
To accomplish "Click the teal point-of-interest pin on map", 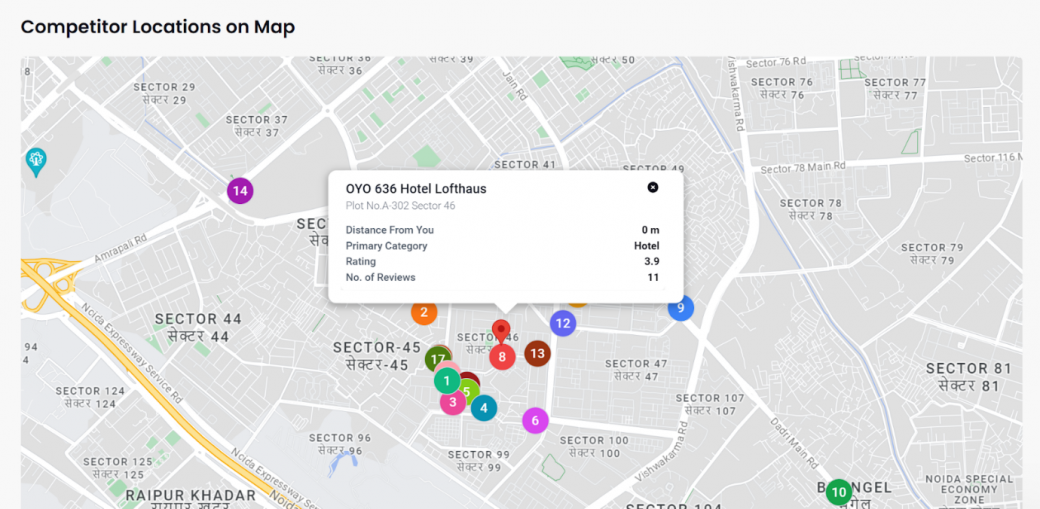I will pyautogui.click(x=36, y=162).
